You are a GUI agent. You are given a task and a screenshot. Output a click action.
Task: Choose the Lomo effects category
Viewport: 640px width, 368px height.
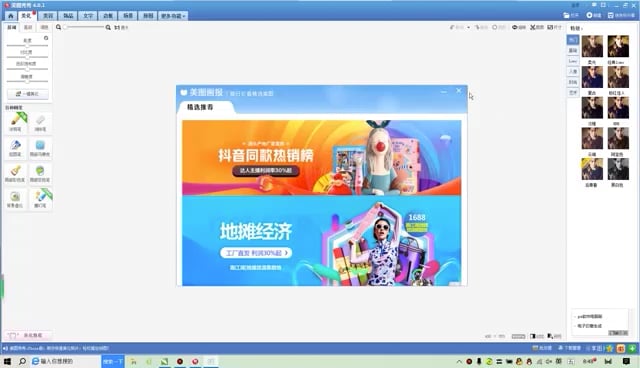(573, 61)
